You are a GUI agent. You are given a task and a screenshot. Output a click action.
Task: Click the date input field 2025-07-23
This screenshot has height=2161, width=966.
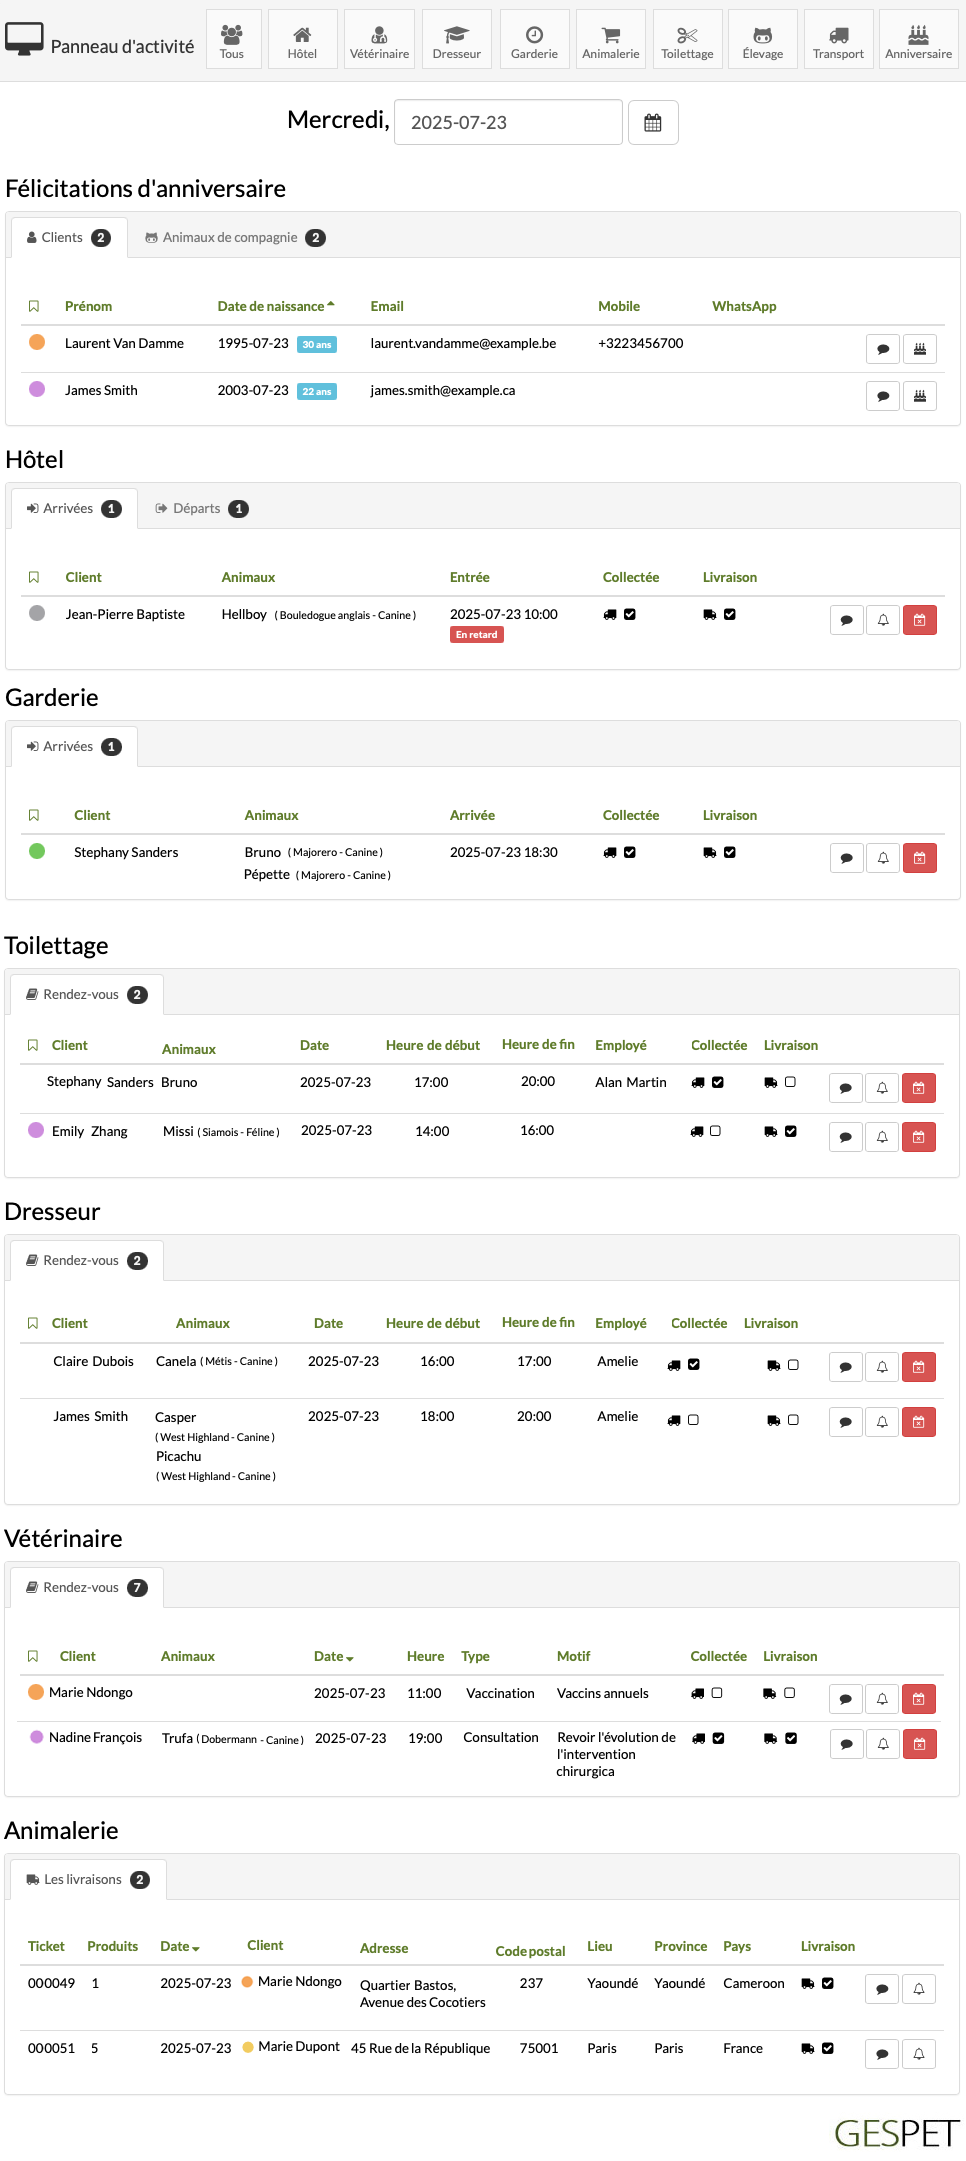tap(508, 123)
